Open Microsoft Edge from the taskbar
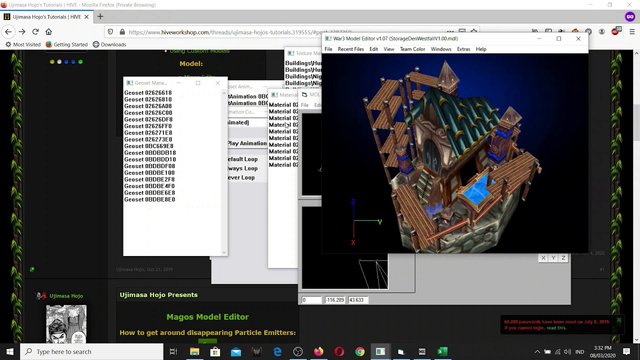 pyautogui.click(x=277, y=351)
